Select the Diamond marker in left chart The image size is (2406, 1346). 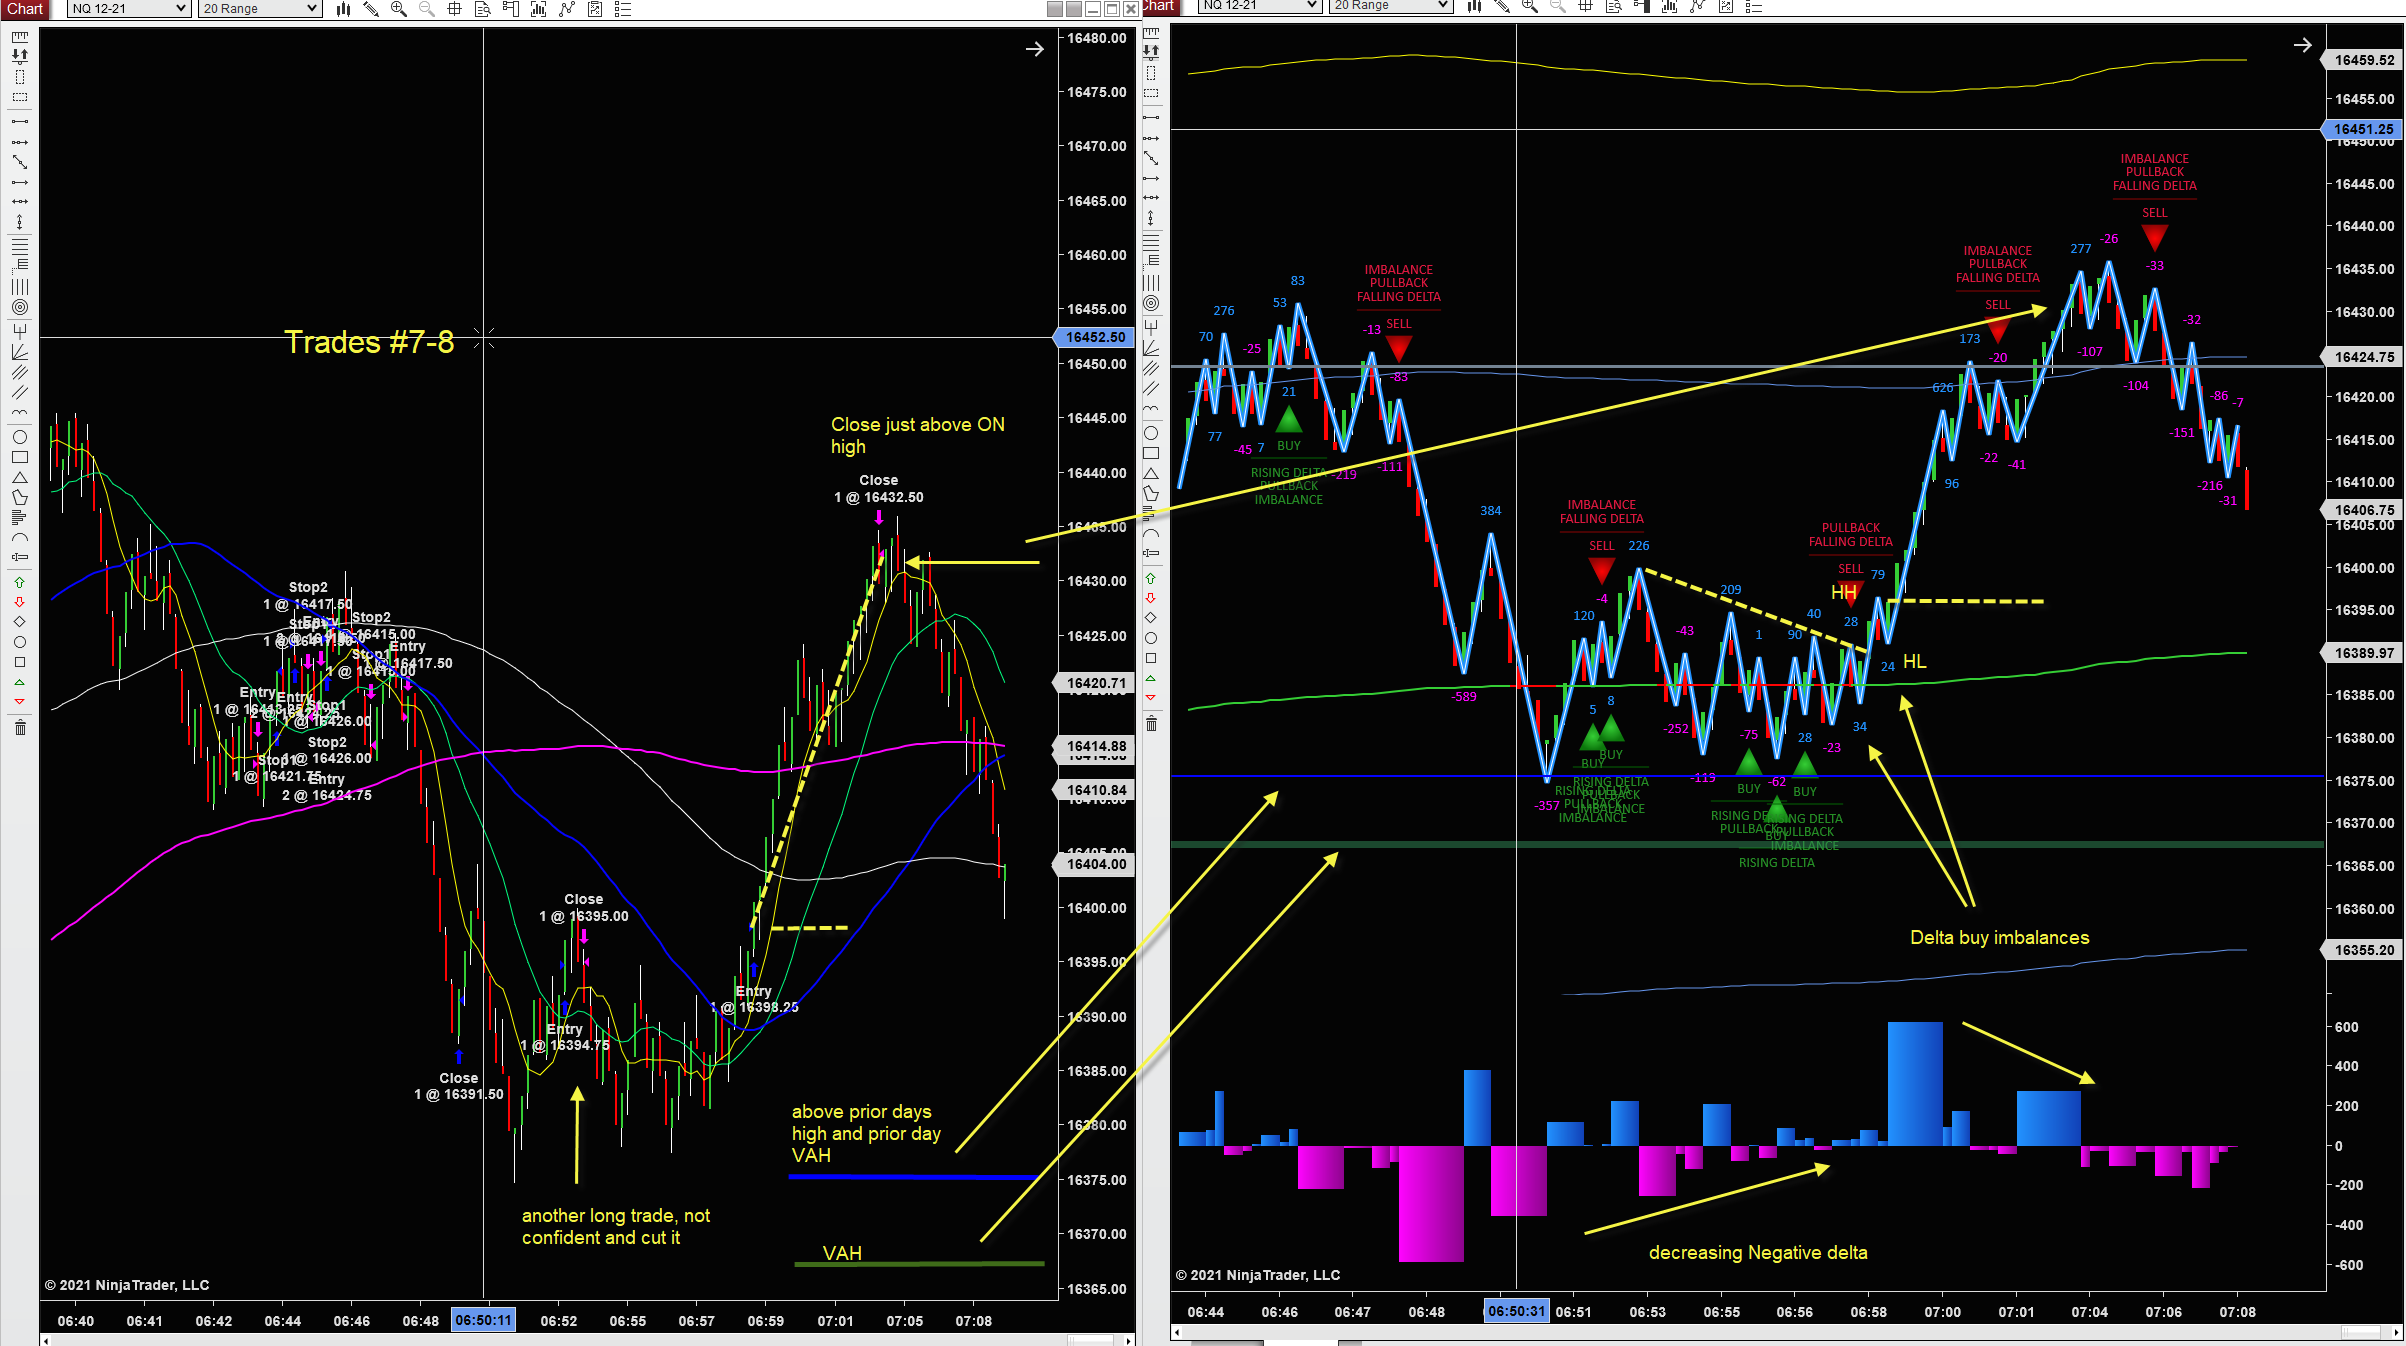coord(19,622)
